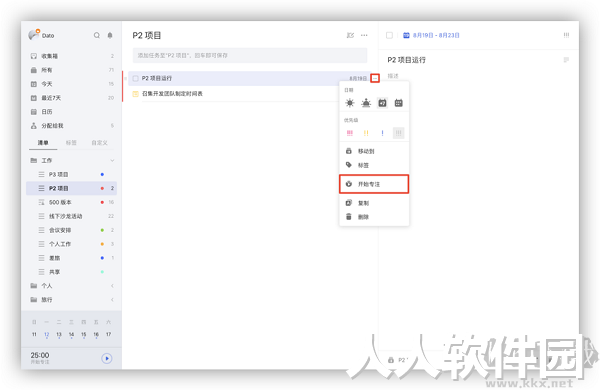Open search in the sidebar header
The image size is (600, 390).
coord(97,35)
